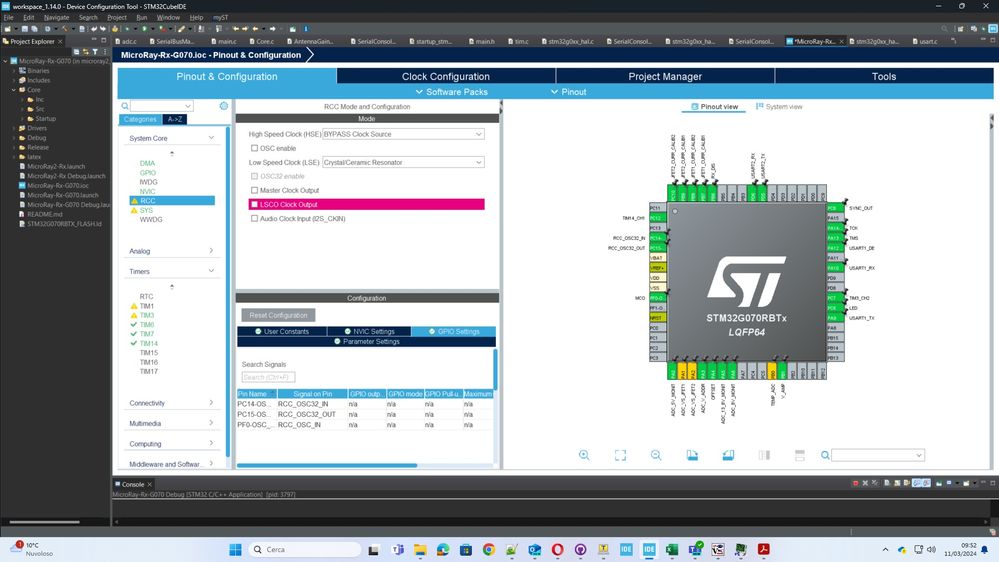Open High Speed Clock (HSE) dropdown
Viewport: 999px width, 562px height.
tap(403, 134)
